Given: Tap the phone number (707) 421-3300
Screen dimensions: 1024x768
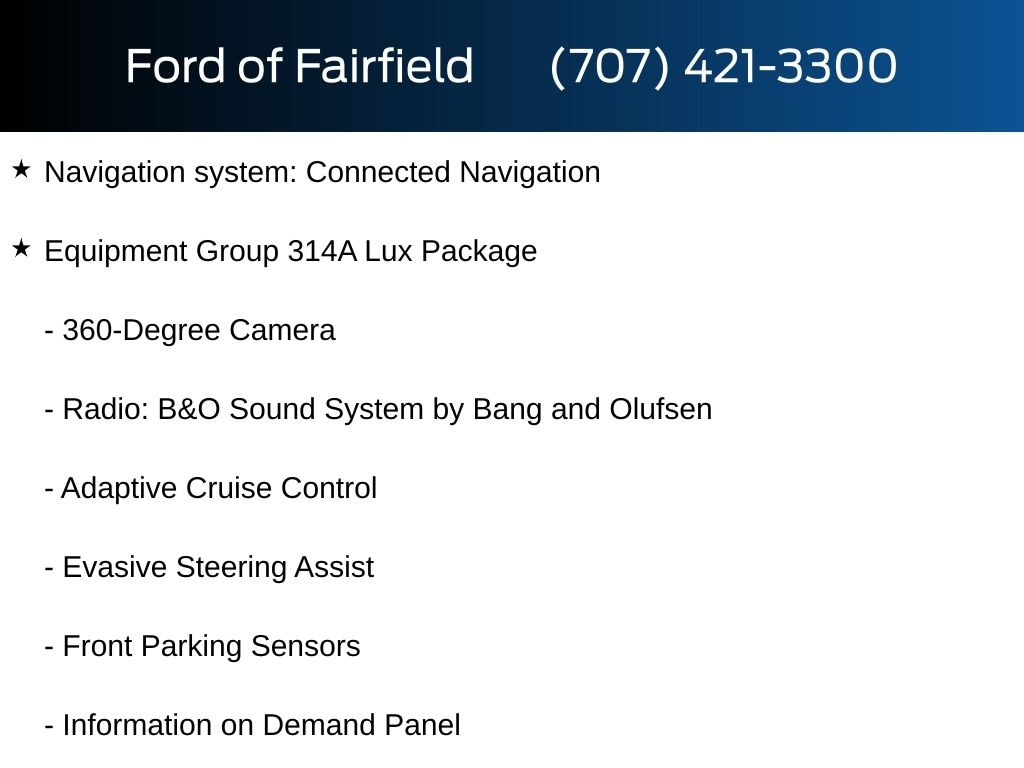Looking at the screenshot, I should pyautogui.click(x=723, y=67).
